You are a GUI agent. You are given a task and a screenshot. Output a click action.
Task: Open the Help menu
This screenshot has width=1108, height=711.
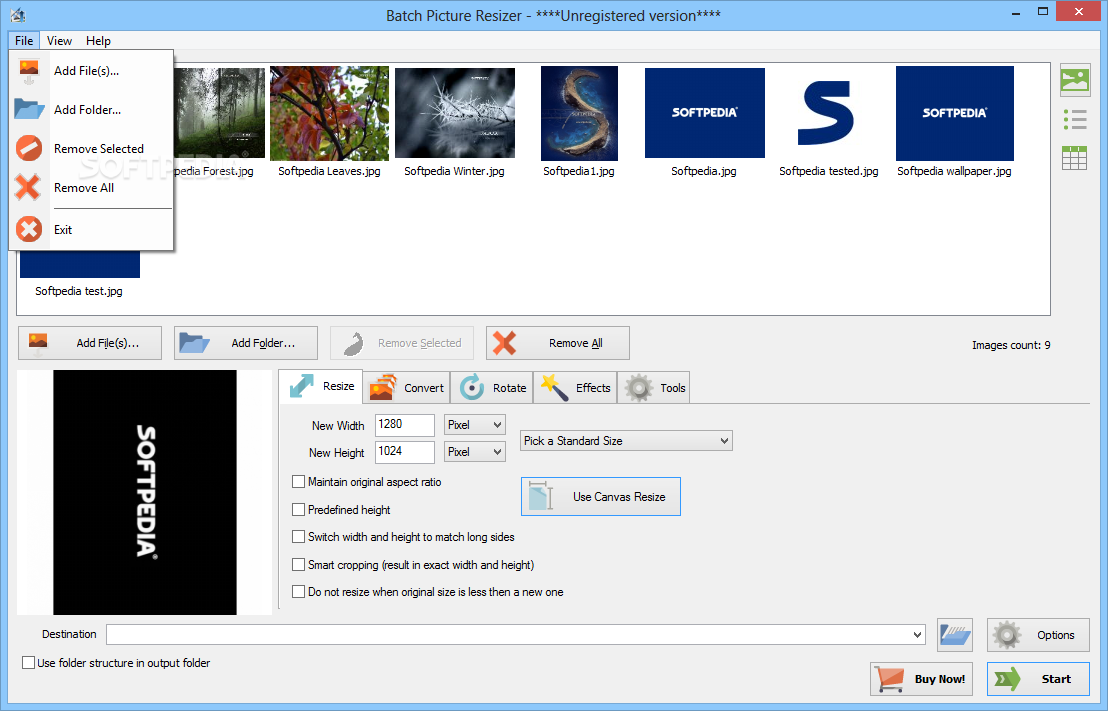pos(98,41)
